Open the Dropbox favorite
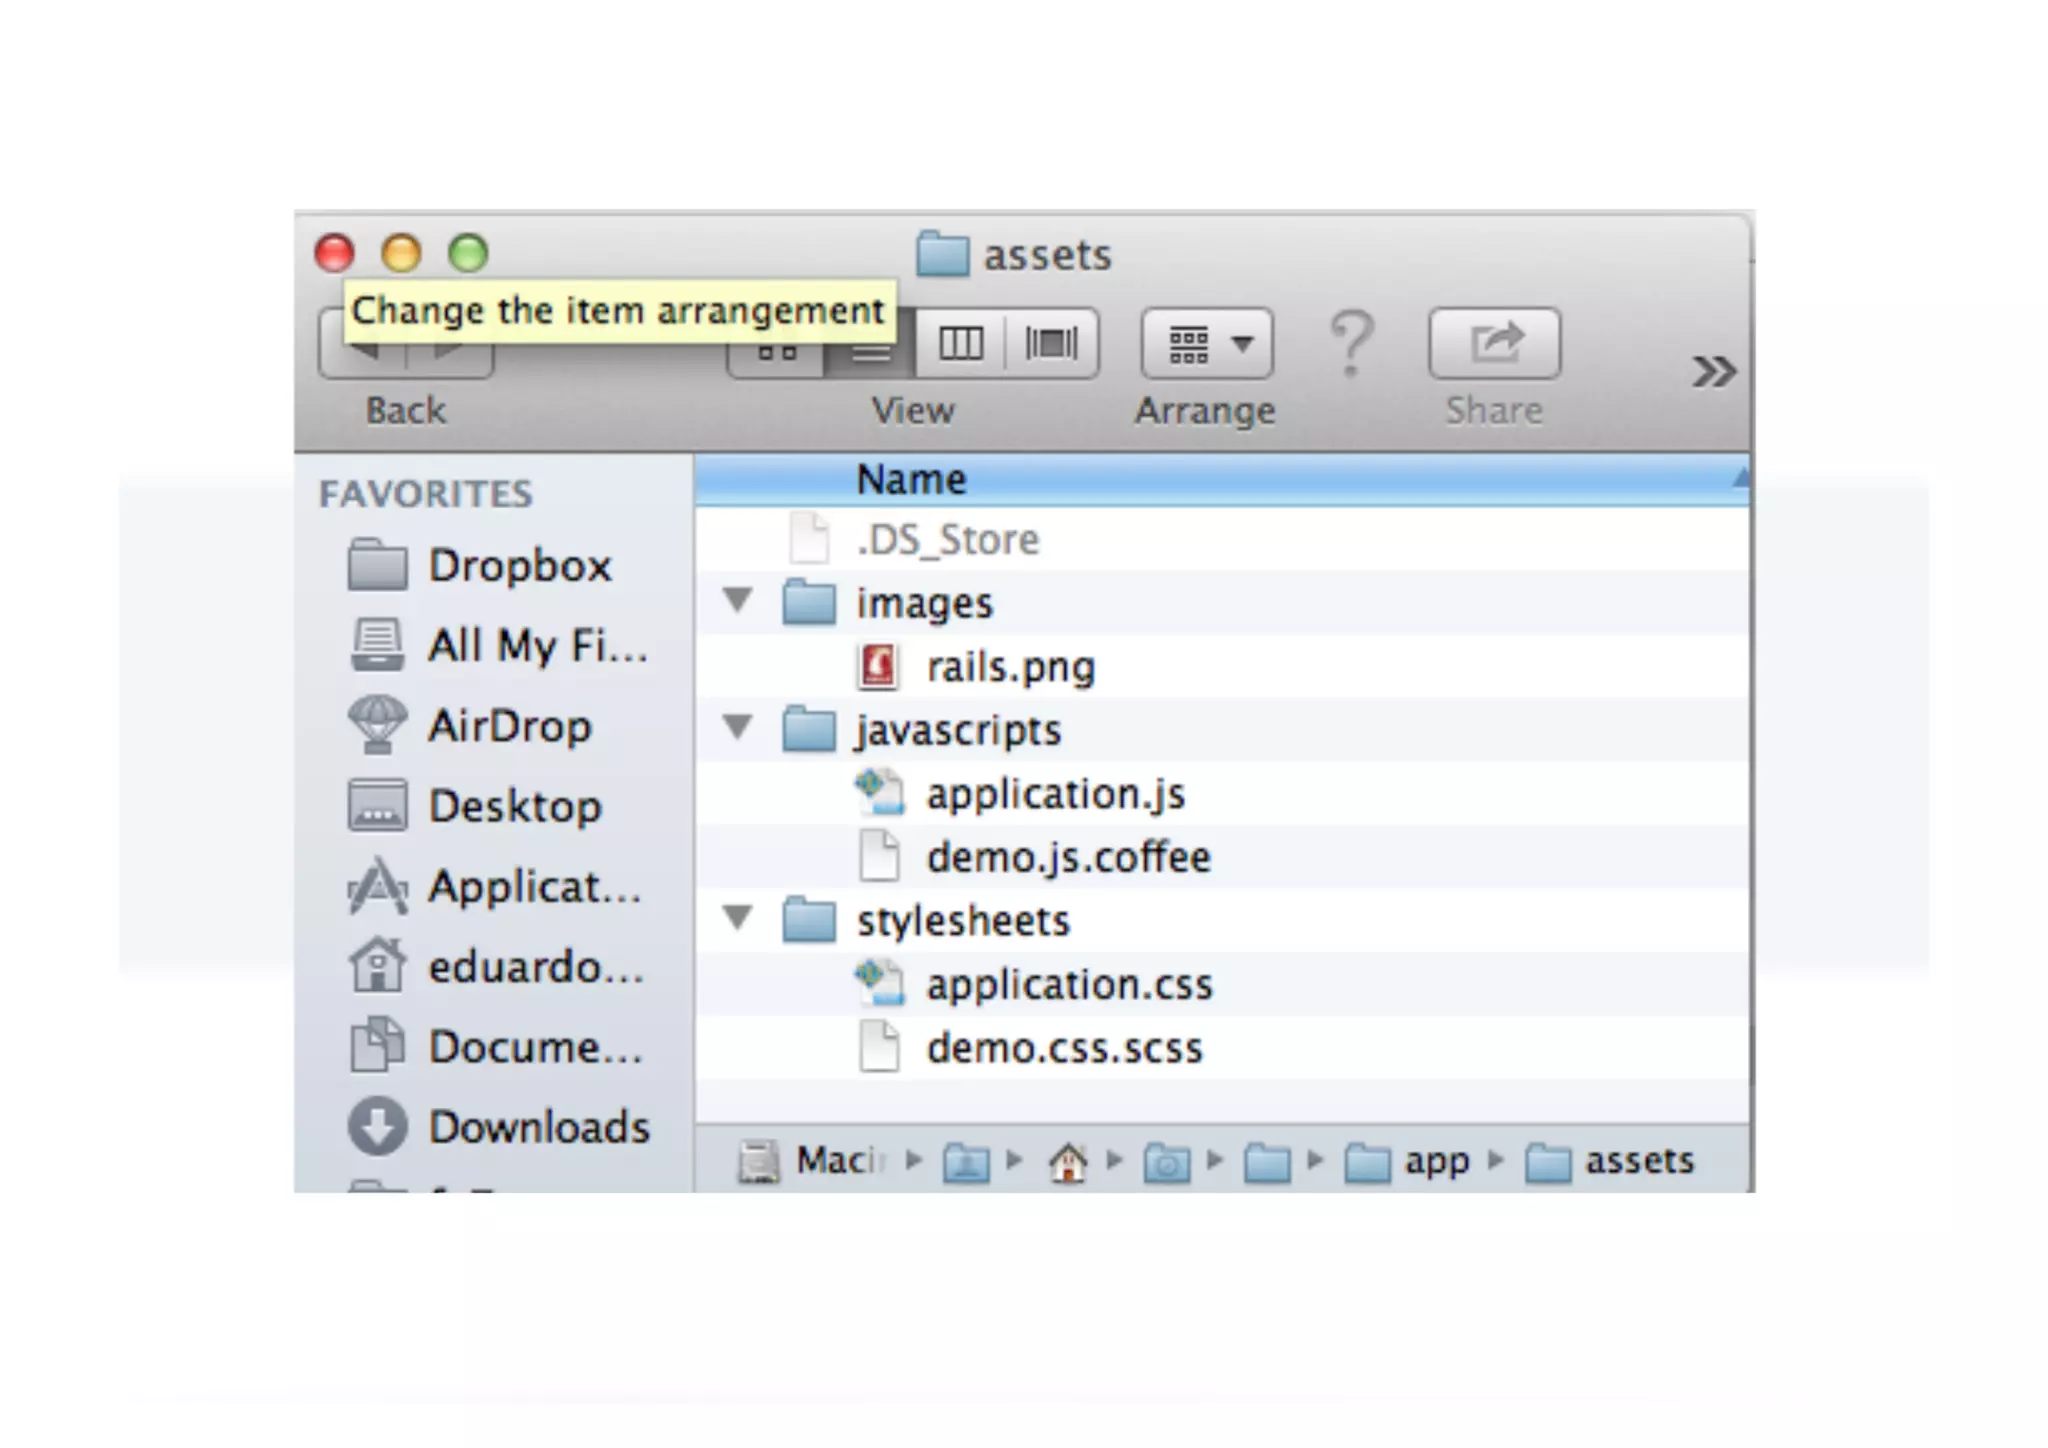Image resolution: width=2048 pixels, height=1448 pixels. (518, 566)
